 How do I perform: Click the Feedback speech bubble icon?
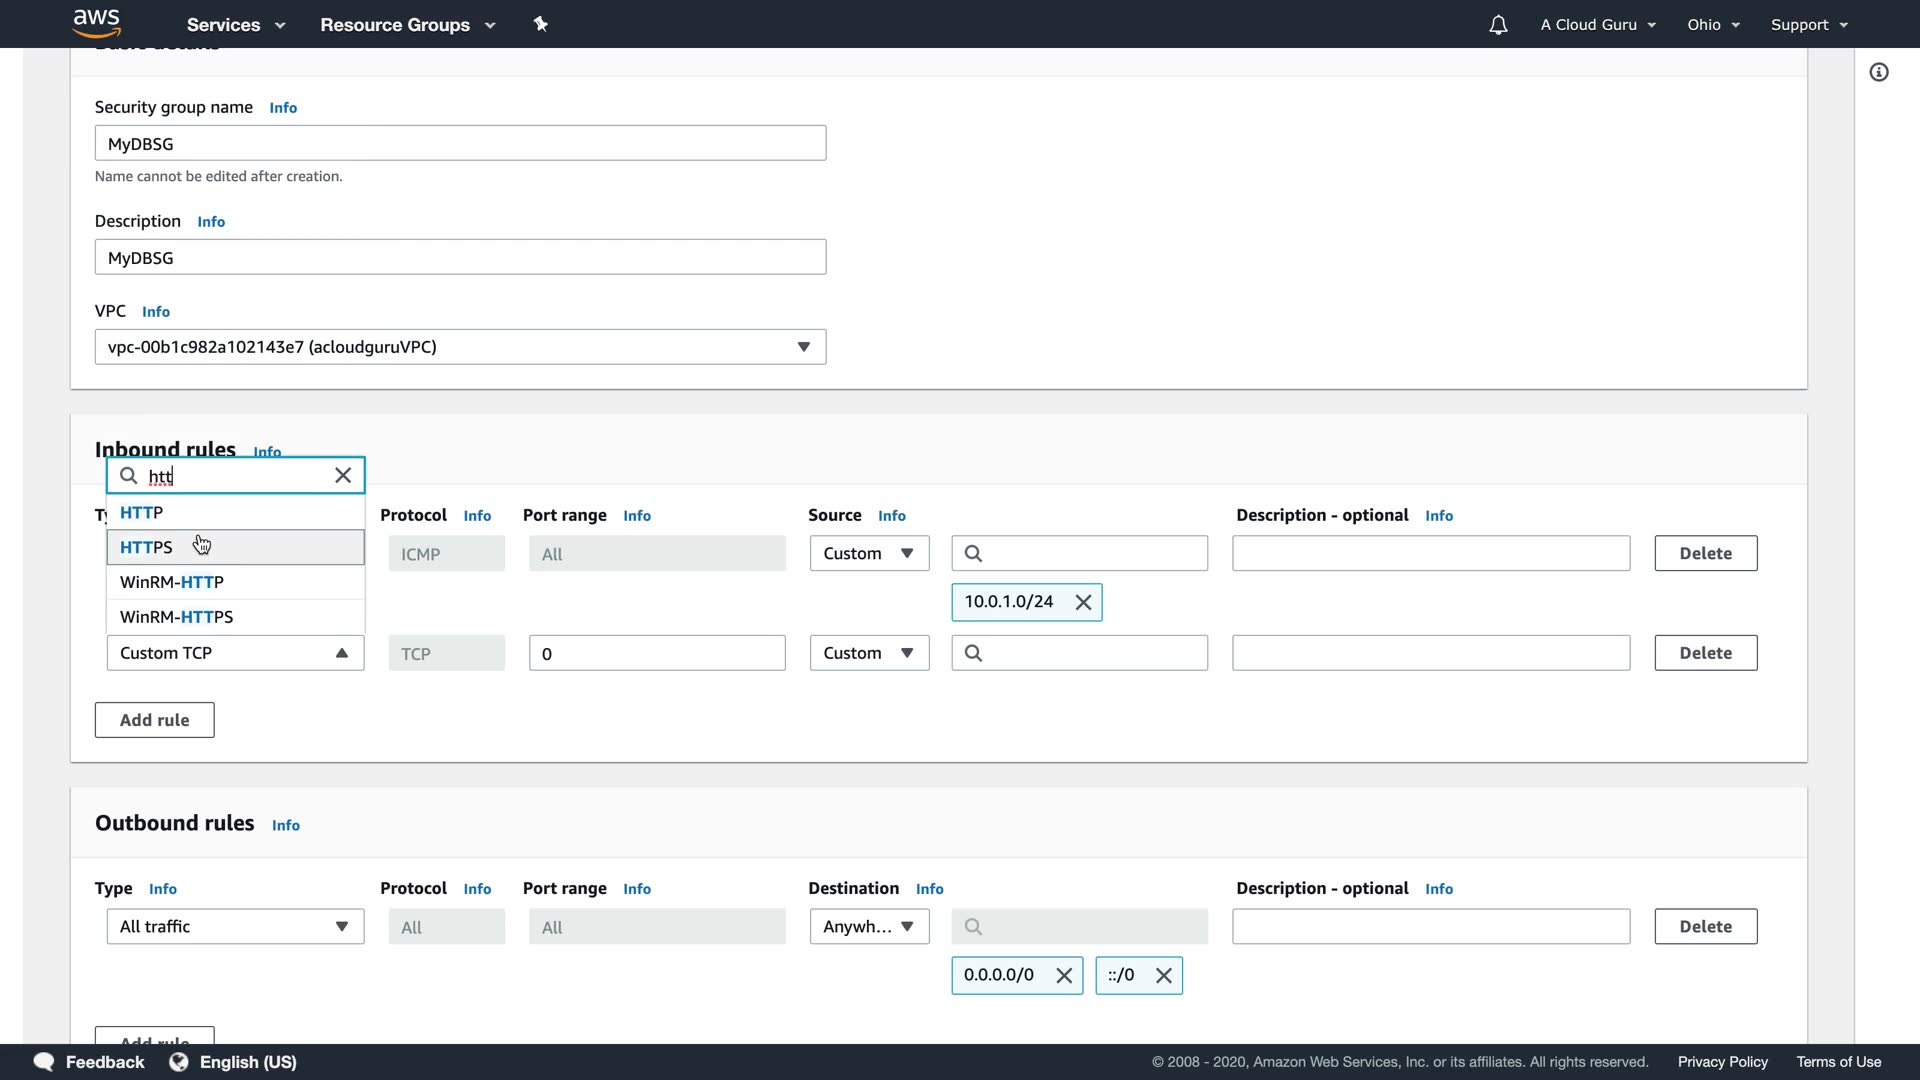[x=43, y=1062]
